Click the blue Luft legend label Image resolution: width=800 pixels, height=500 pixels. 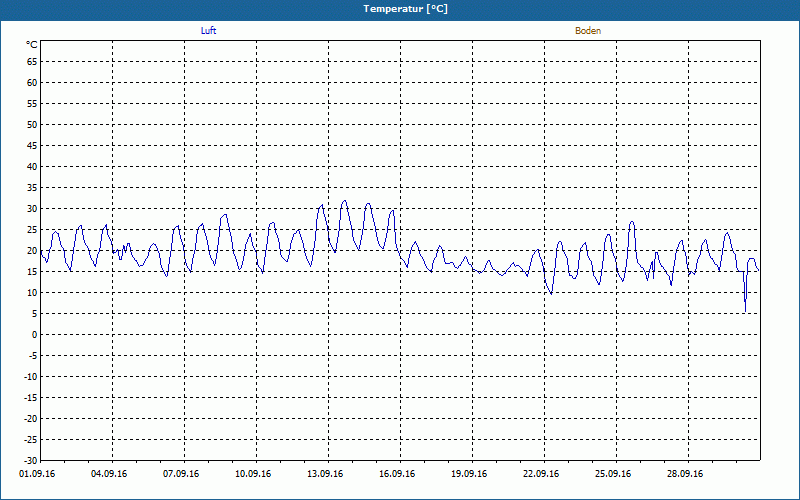point(208,31)
